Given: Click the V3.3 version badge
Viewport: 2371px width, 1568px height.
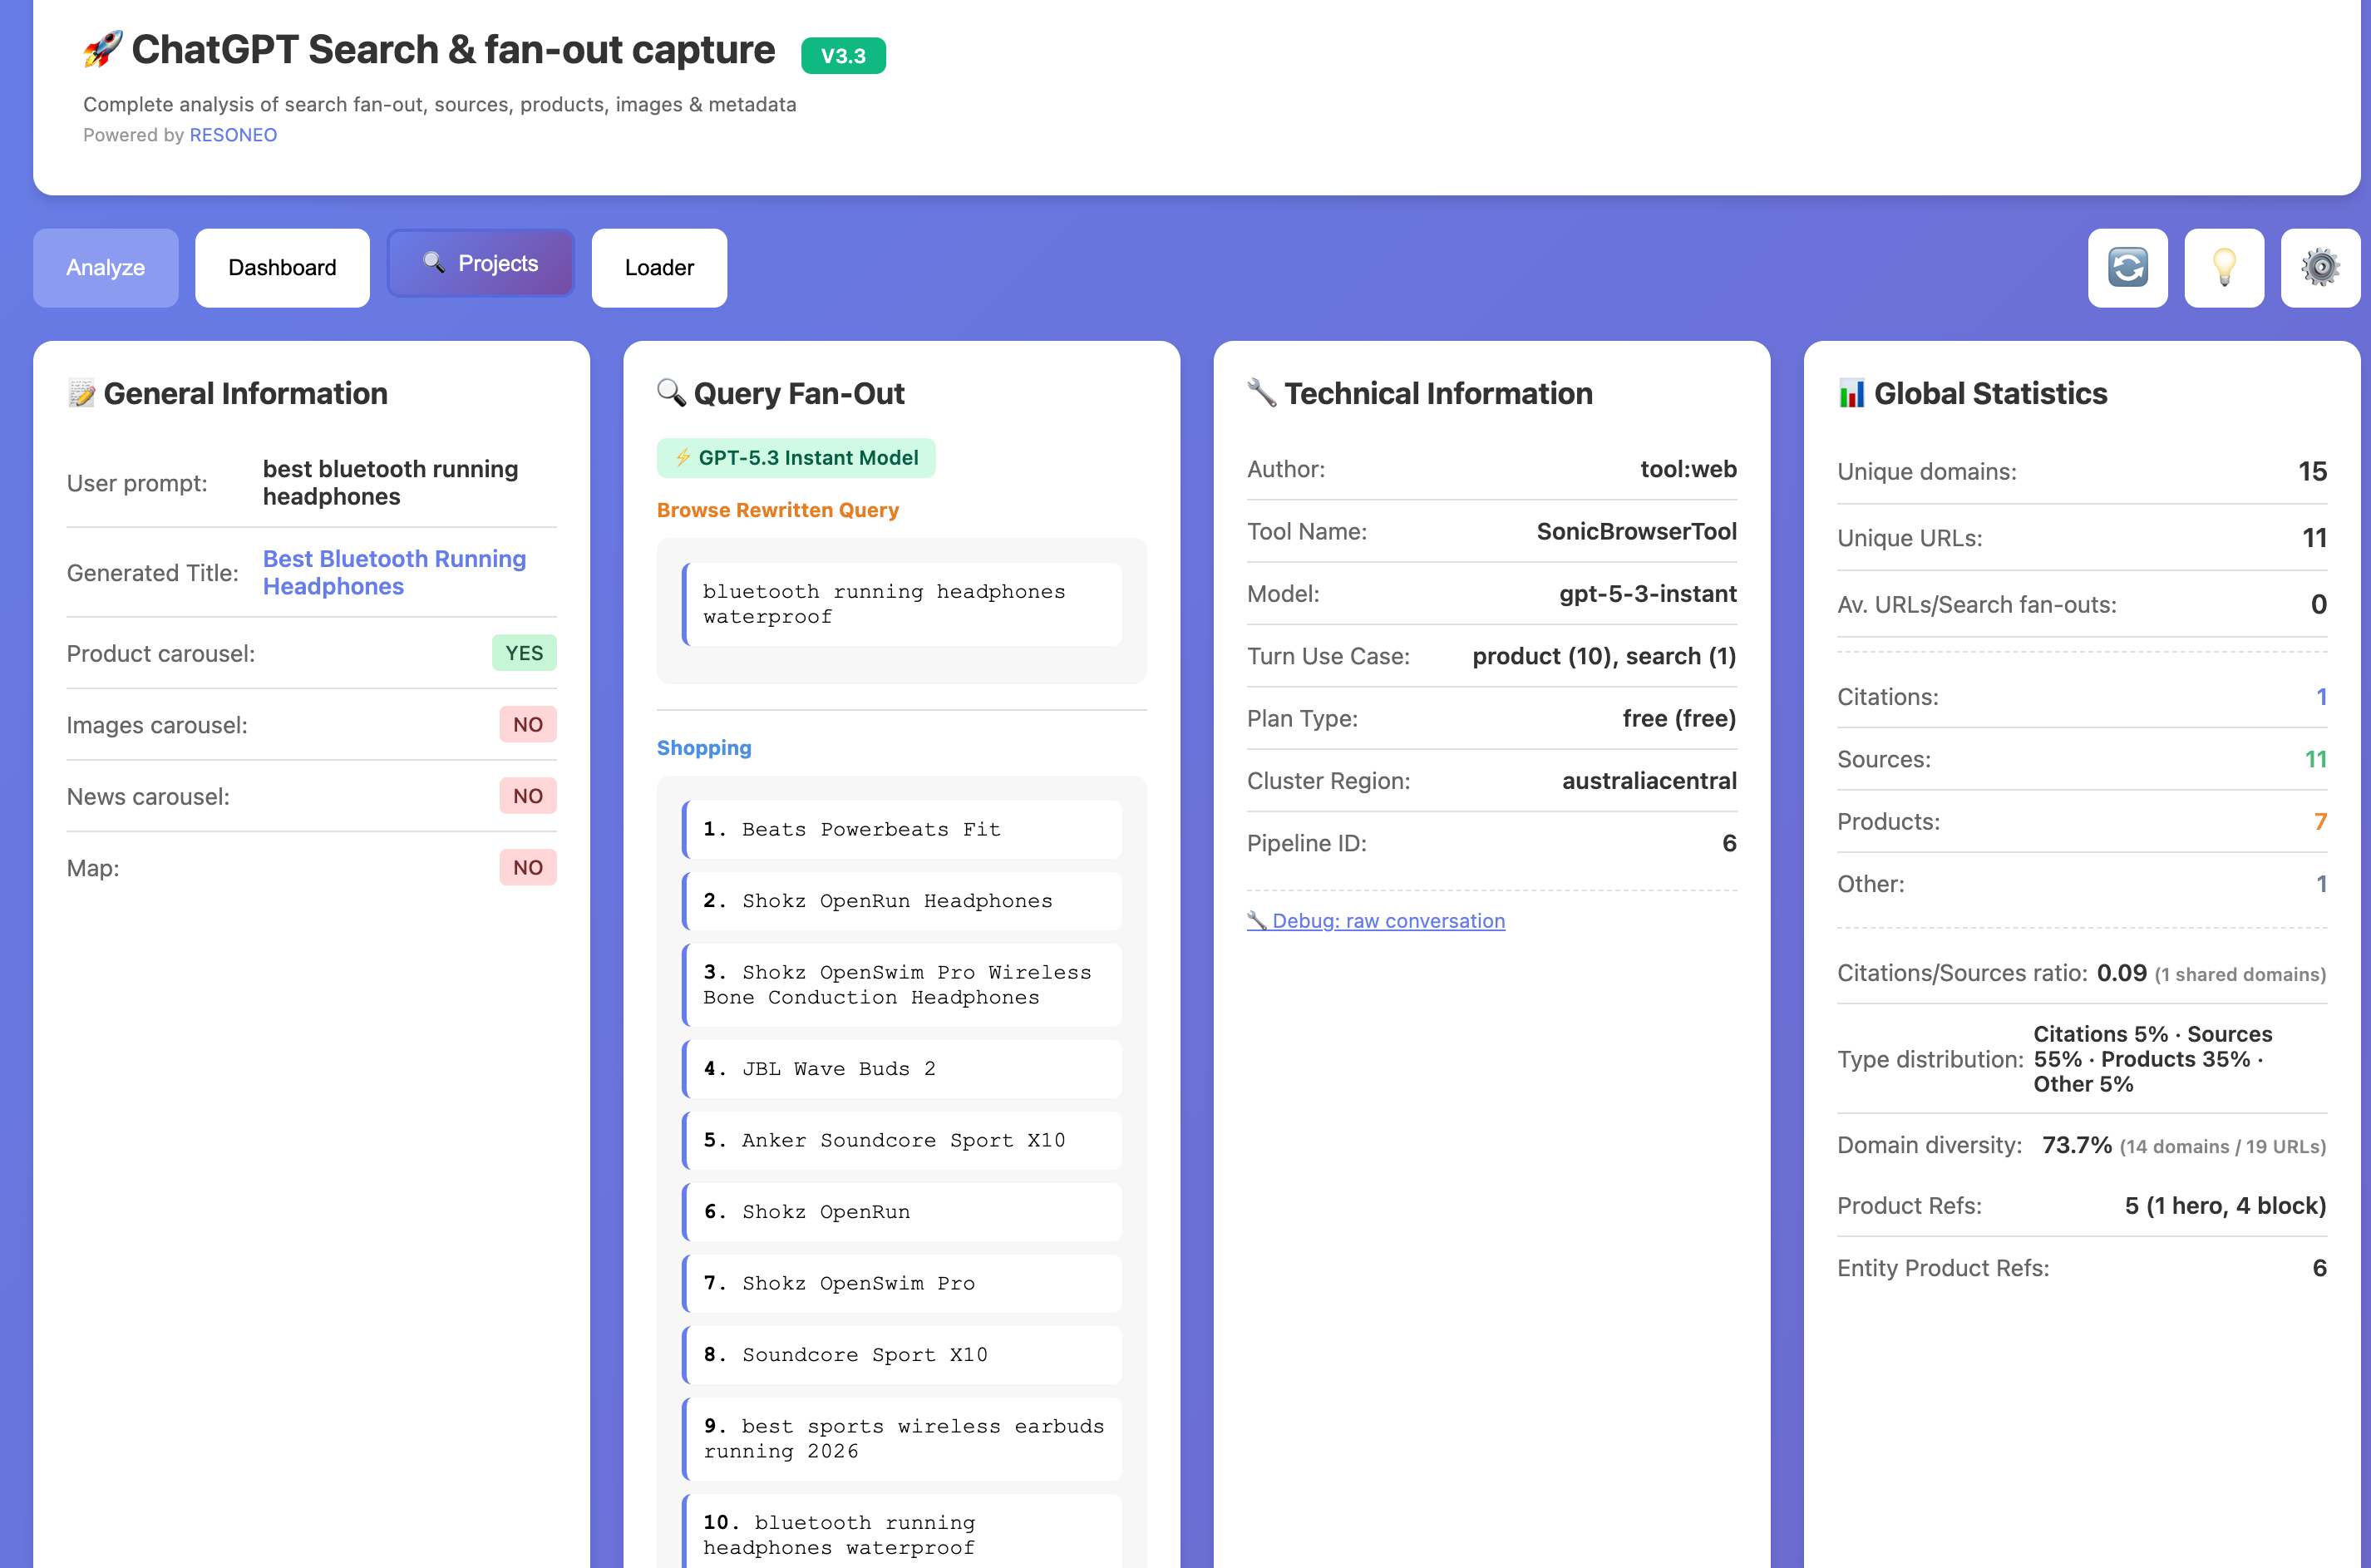Looking at the screenshot, I should pos(843,56).
